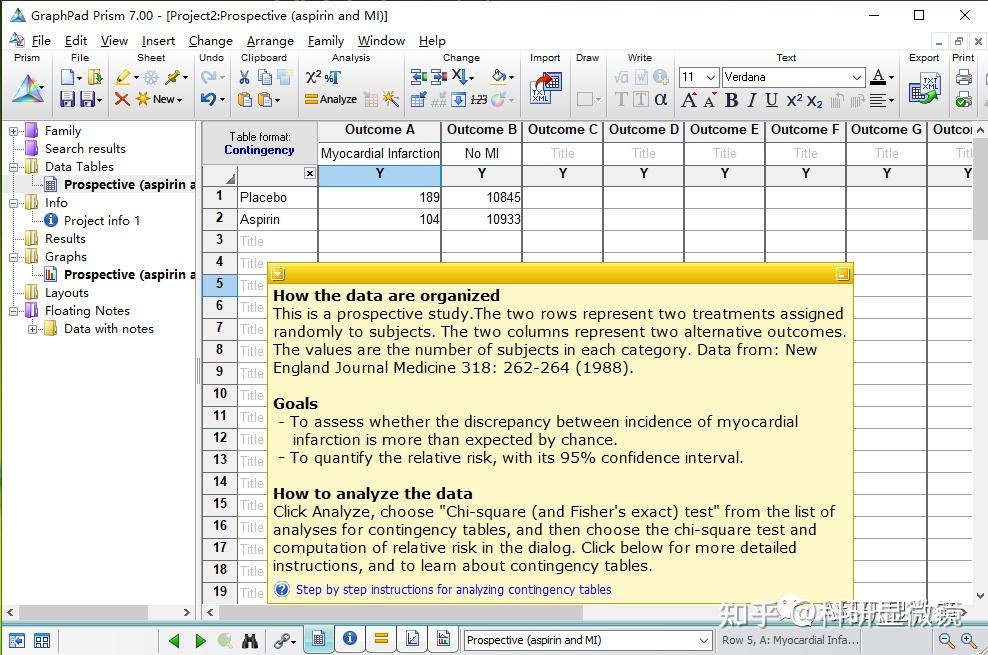Paste clipboard contents icon
This screenshot has width=988, height=655.
point(244,99)
